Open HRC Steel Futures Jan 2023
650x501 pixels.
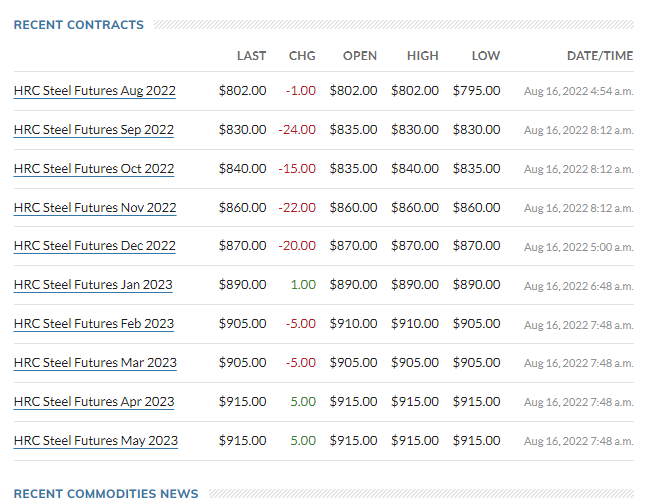[x=93, y=285]
